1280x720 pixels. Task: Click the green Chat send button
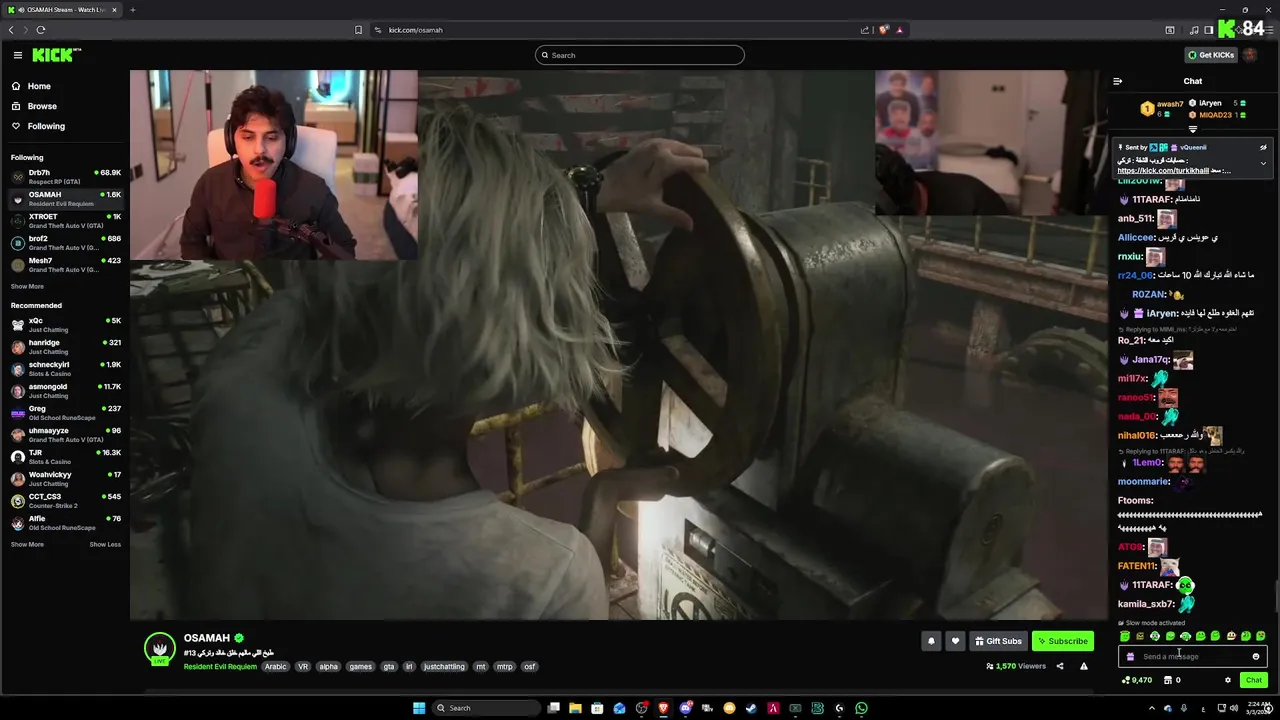[1253, 680]
